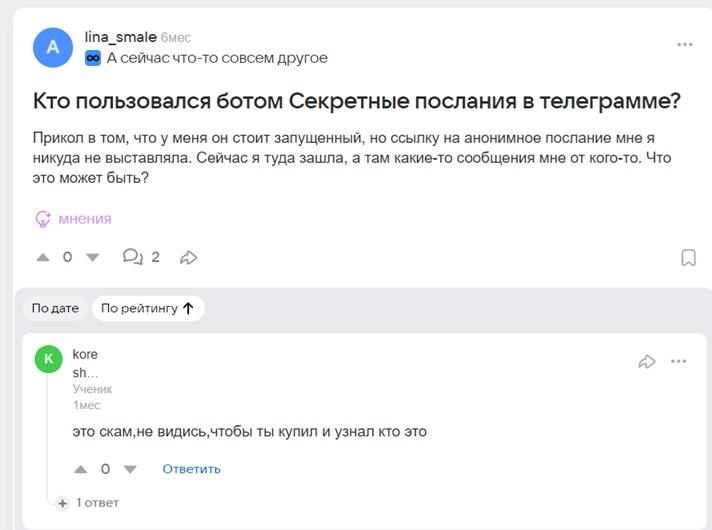Screen dimensions: 712x530
Task: Sort answers by 'По дате'
Action: pos(55,308)
